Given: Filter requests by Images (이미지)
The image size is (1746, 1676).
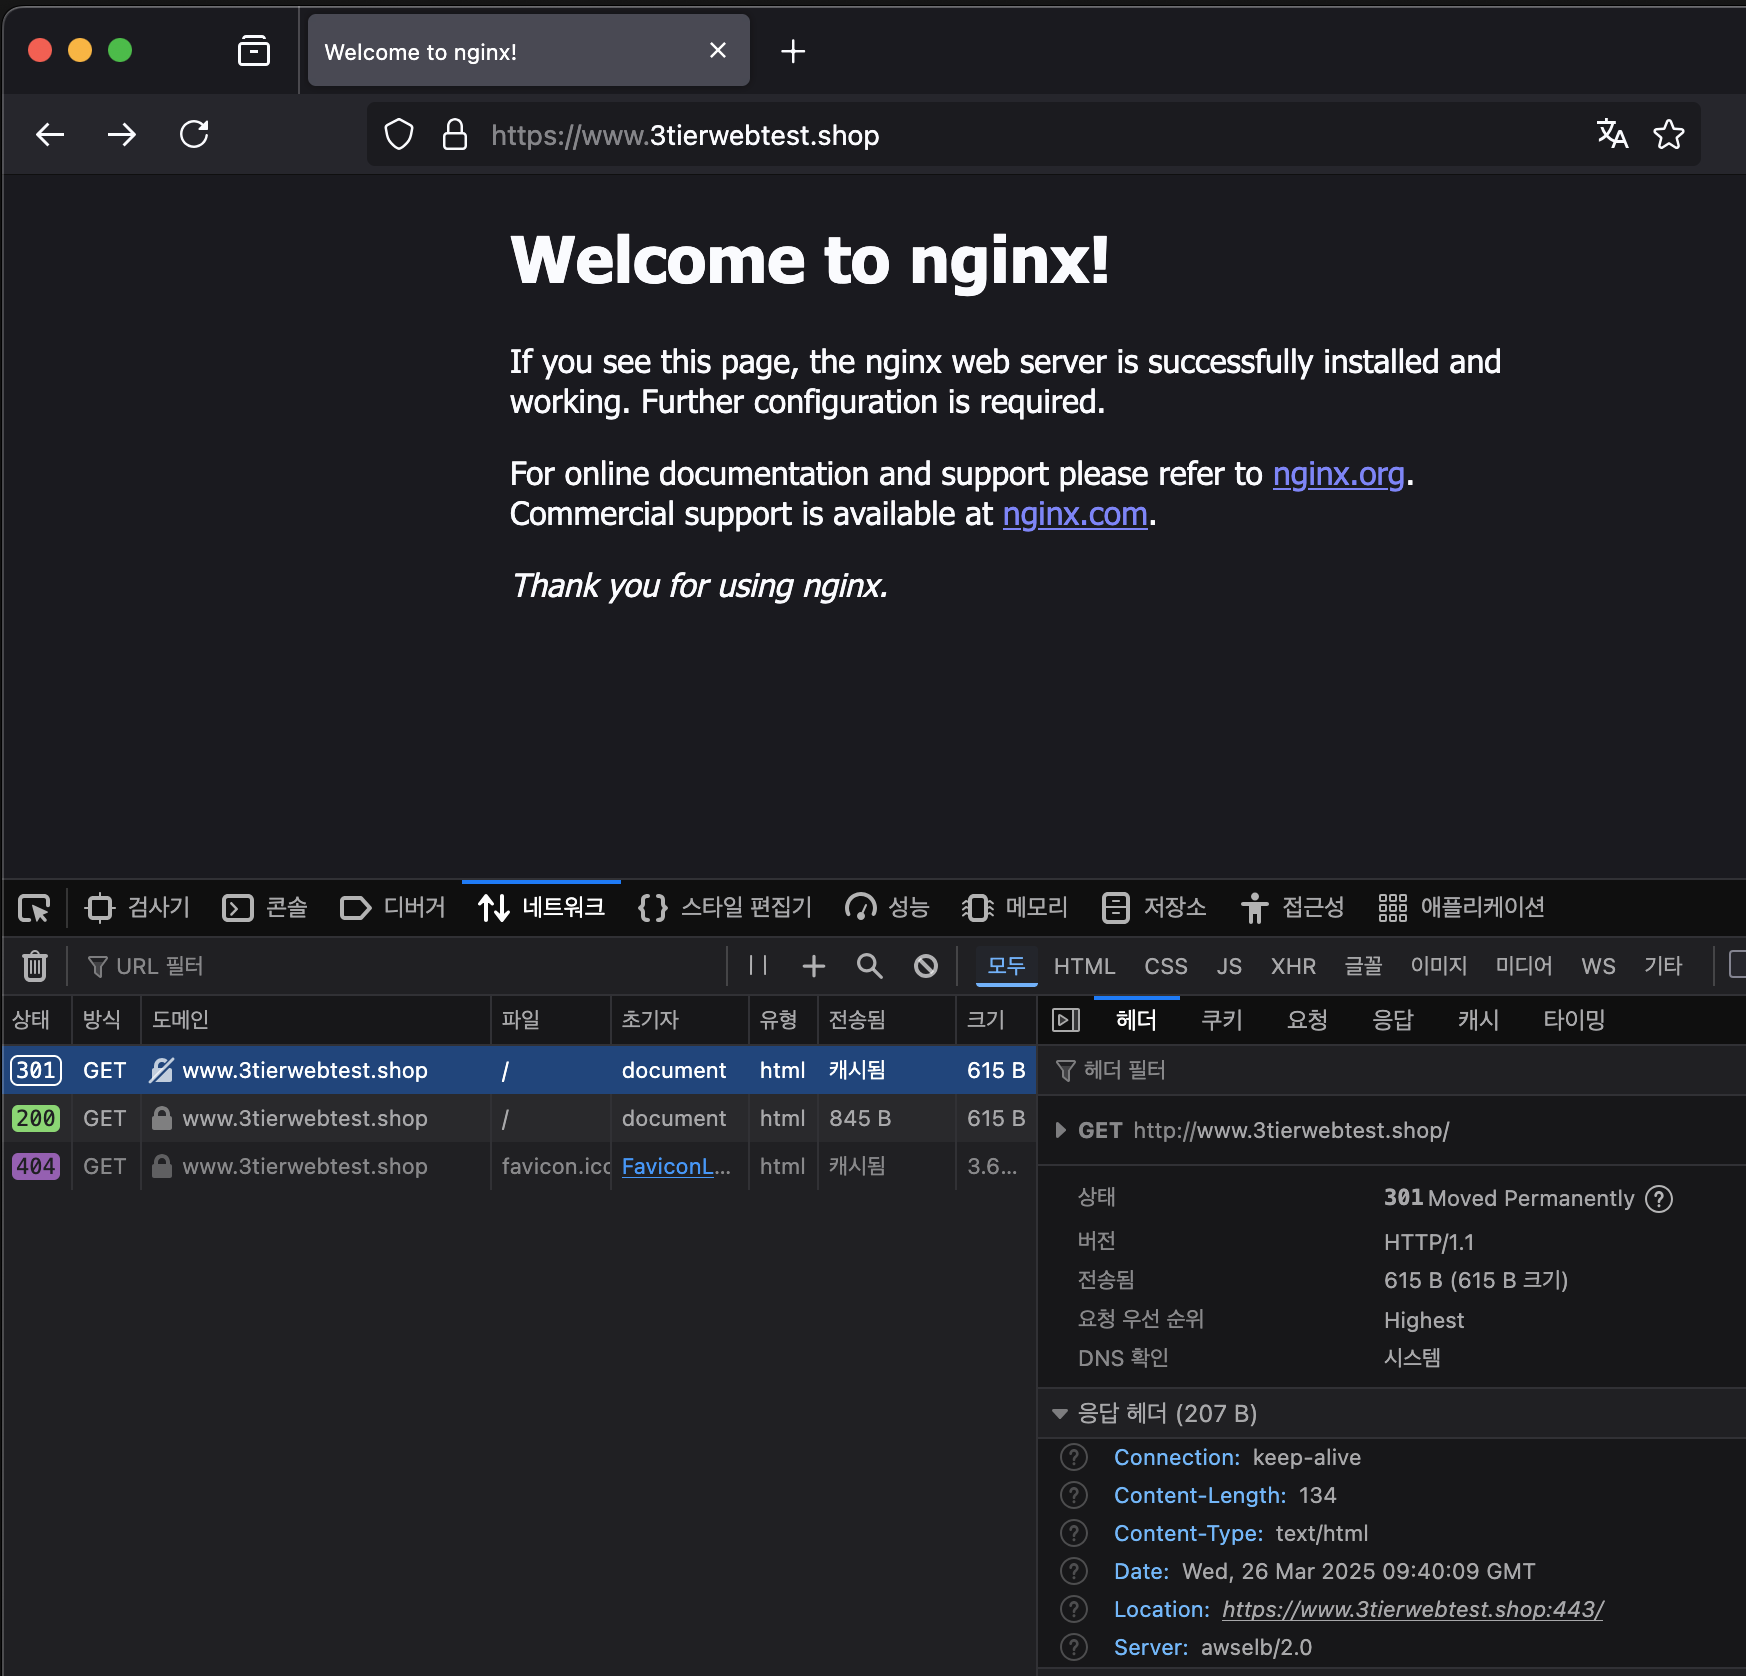Looking at the screenshot, I should (x=1439, y=966).
